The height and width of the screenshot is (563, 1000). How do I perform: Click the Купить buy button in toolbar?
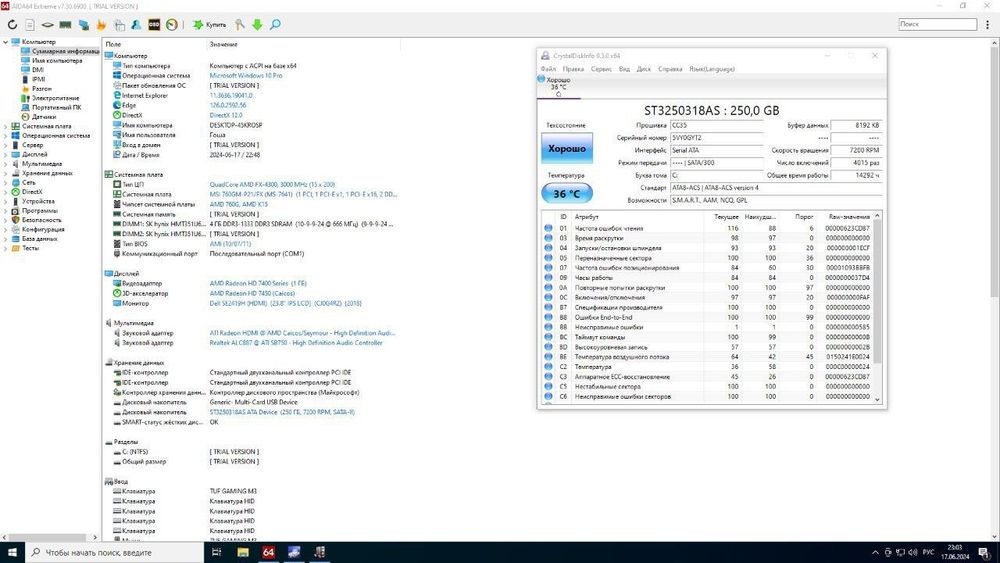210,25
